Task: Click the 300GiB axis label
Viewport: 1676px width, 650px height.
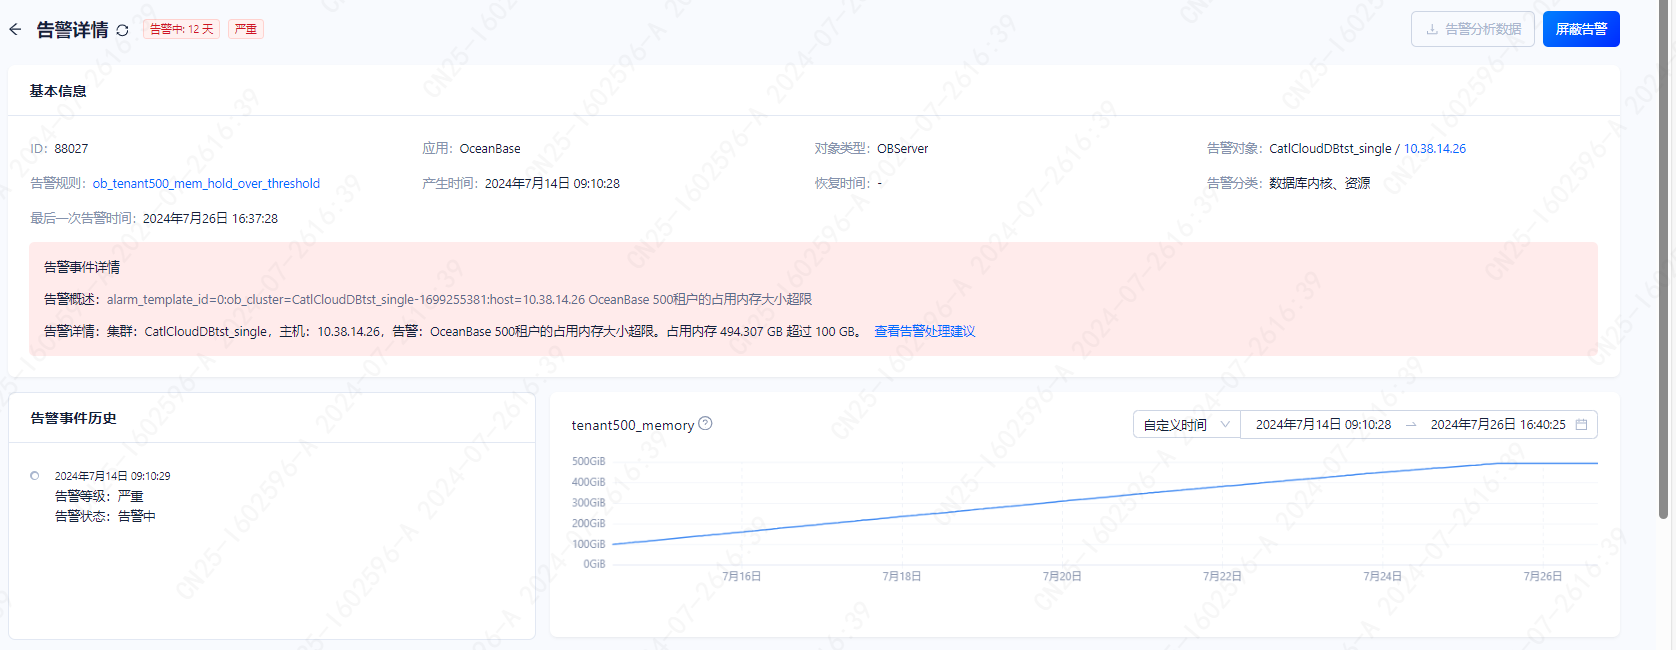Action: coord(588,503)
